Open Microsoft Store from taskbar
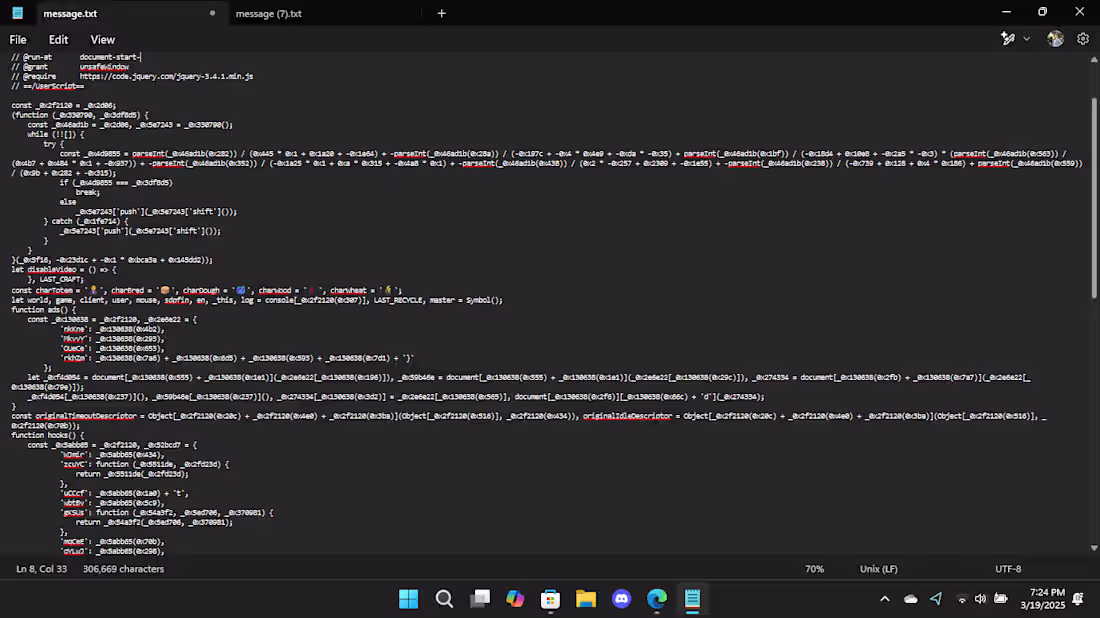 tap(551, 599)
